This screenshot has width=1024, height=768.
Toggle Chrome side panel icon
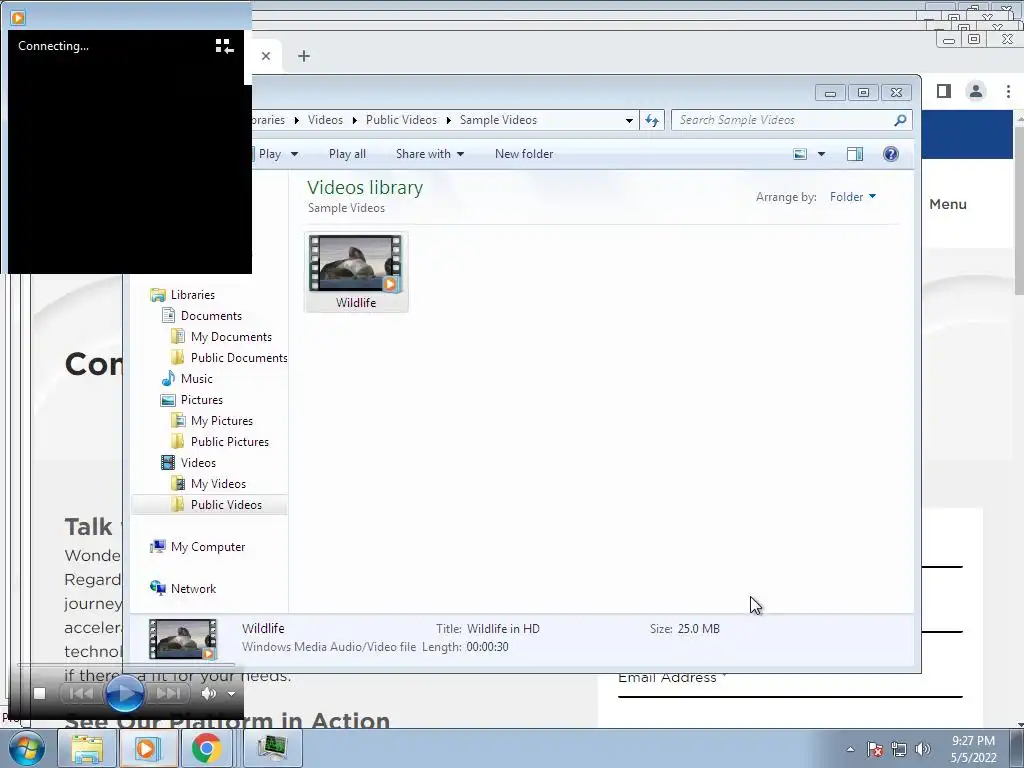coord(944,91)
